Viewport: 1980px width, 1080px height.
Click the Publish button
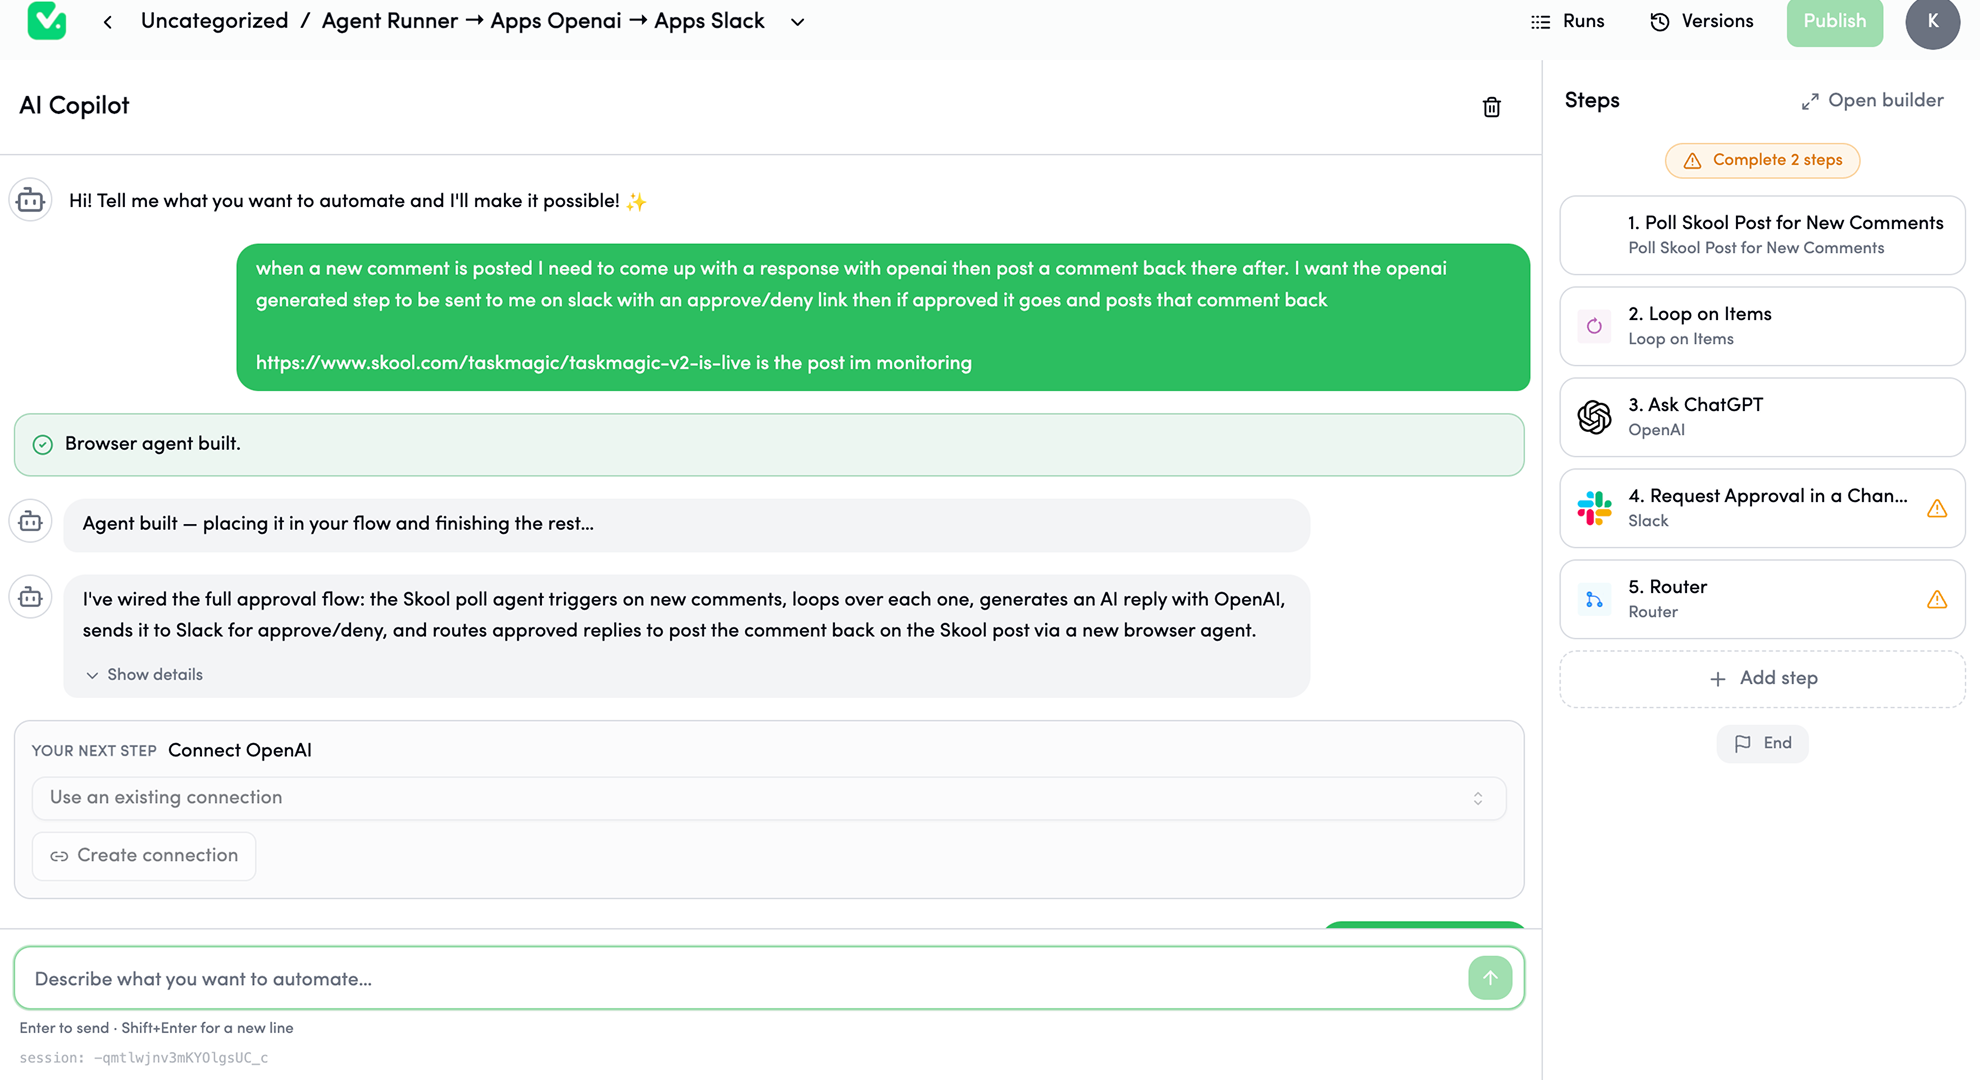pyautogui.click(x=1834, y=22)
